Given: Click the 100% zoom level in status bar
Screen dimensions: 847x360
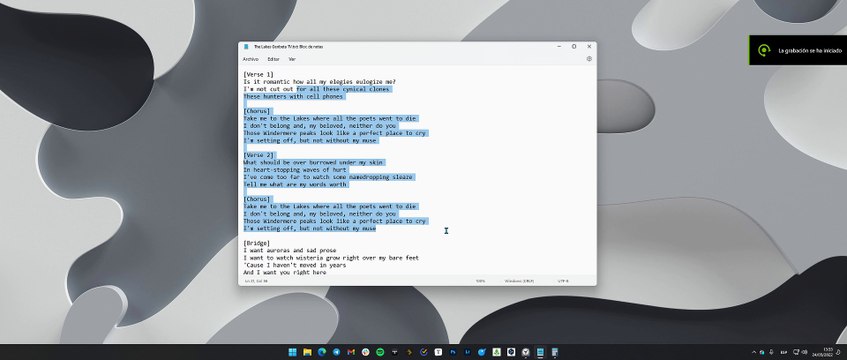Looking at the screenshot, I should [480, 281].
